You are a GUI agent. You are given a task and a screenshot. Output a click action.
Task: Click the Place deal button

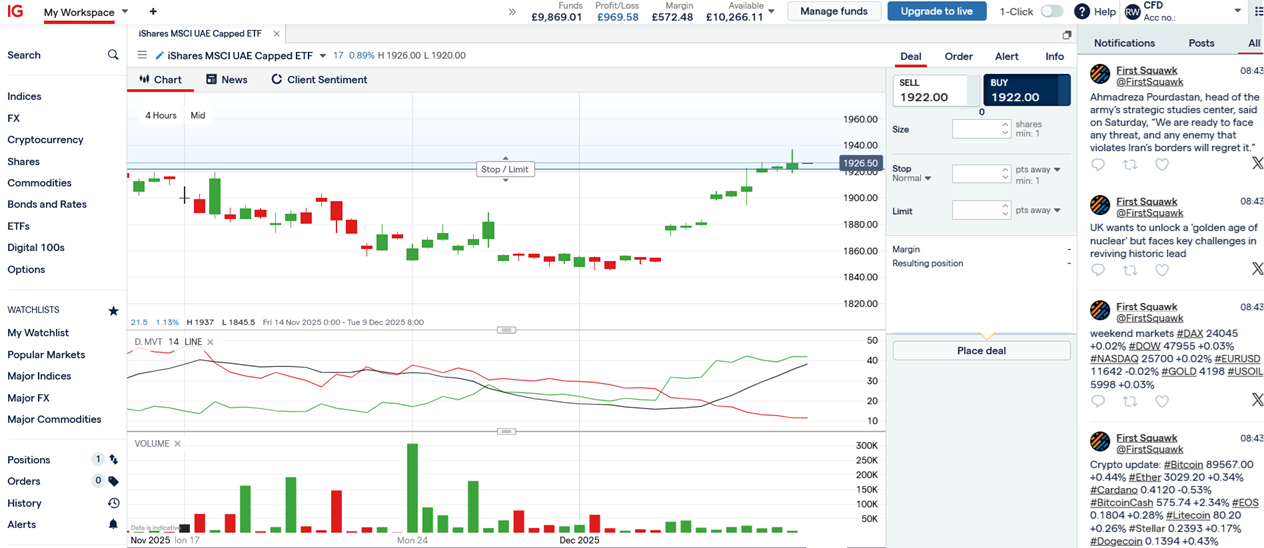pos(981,351)
